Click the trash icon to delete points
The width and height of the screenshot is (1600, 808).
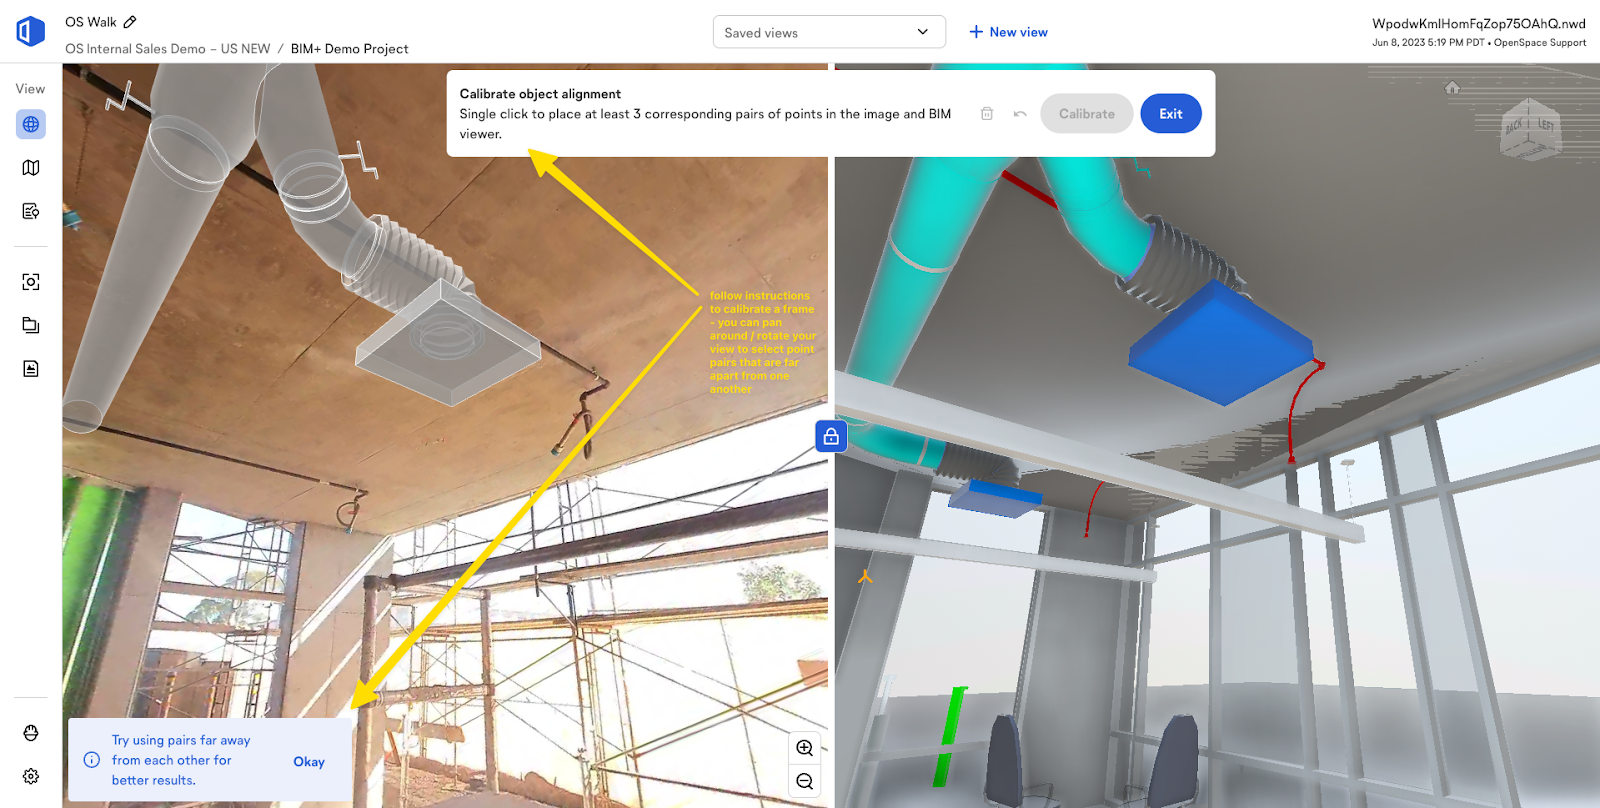987,114
